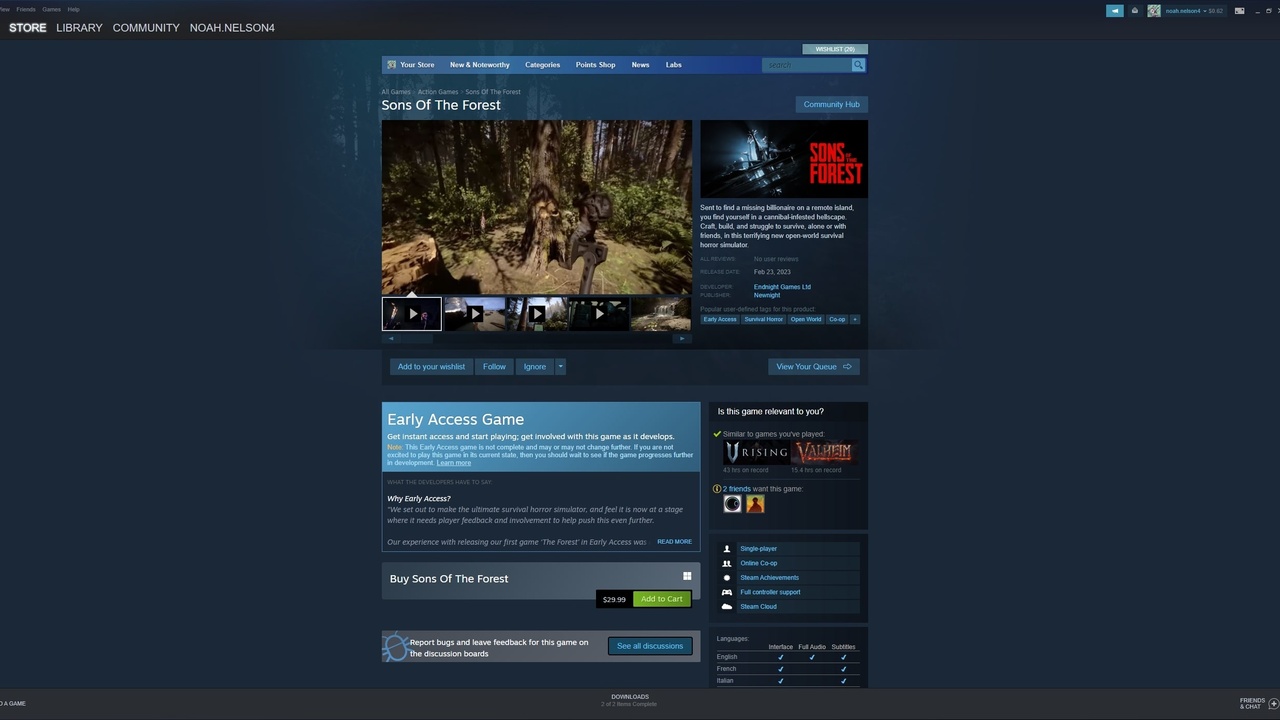Open the inbox notification icon
Viewport: 1280px width, 720px height.
click(1134, 10)
